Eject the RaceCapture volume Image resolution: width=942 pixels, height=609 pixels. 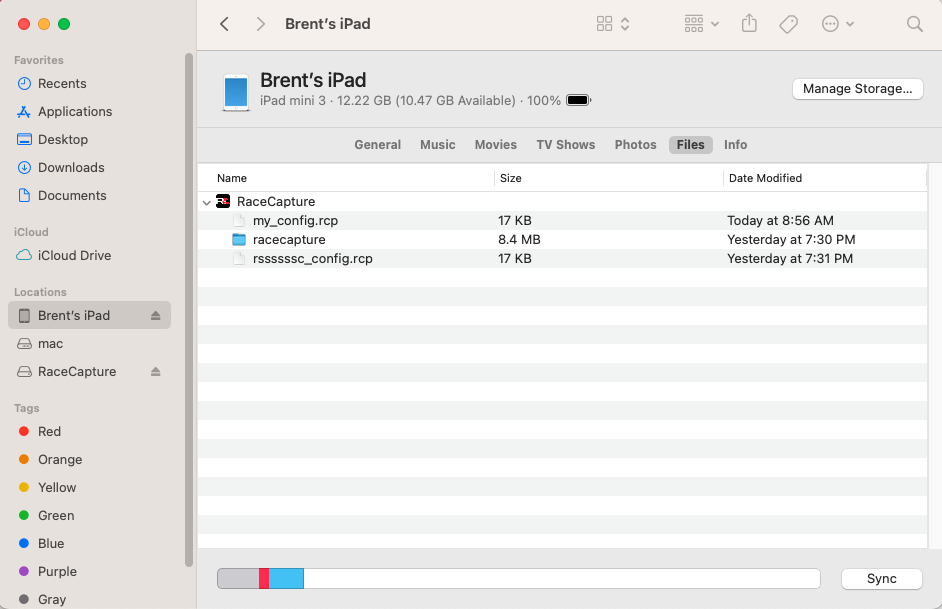pos(156,372)
